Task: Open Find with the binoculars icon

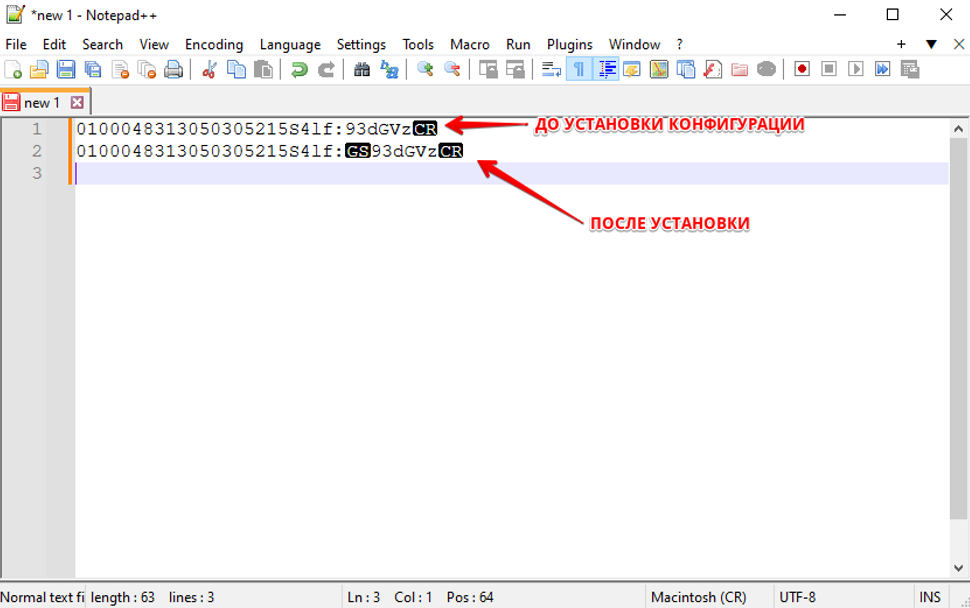Action: tap(362, 69)
